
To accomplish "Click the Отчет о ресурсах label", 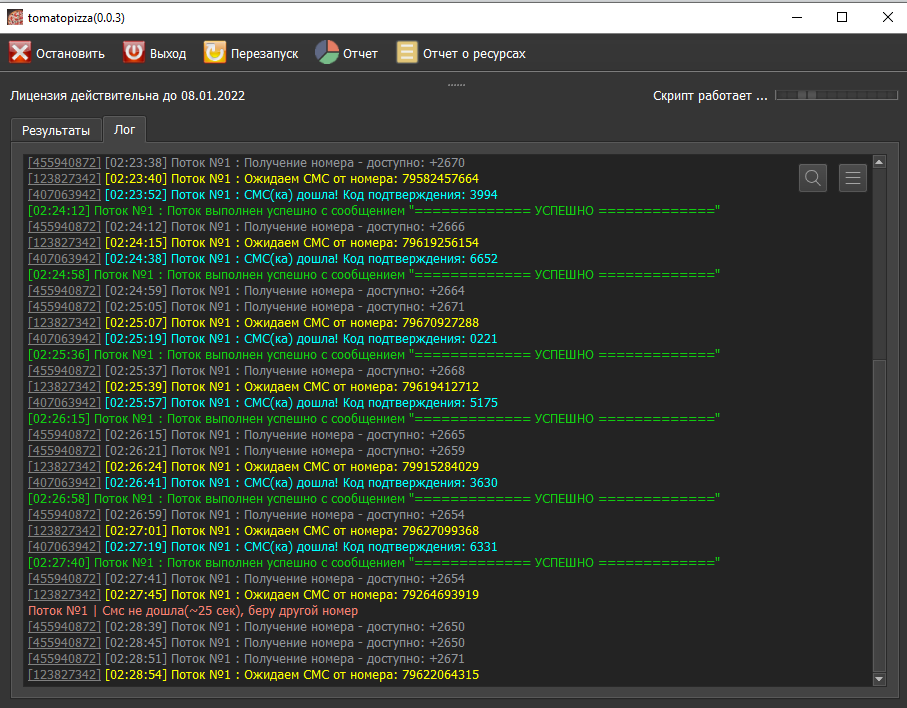I will [474, 54].
